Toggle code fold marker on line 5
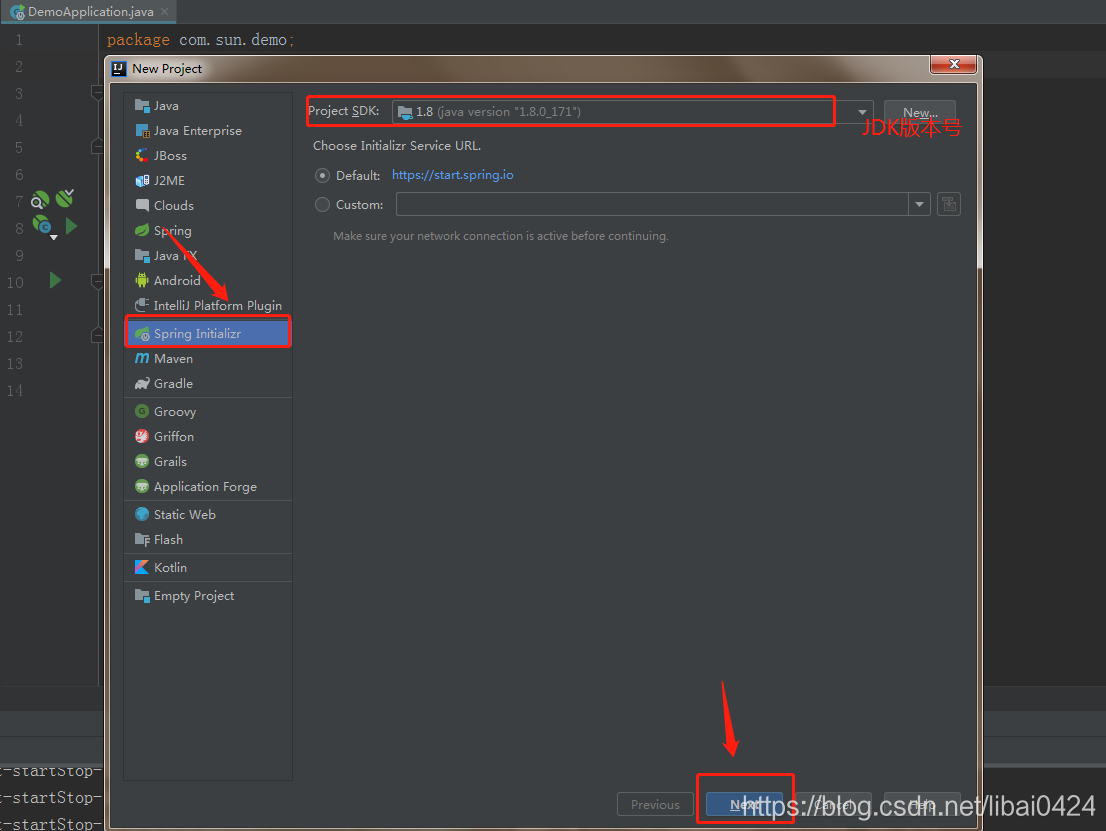Screen dimensions: 1106x831 [97, 147]
